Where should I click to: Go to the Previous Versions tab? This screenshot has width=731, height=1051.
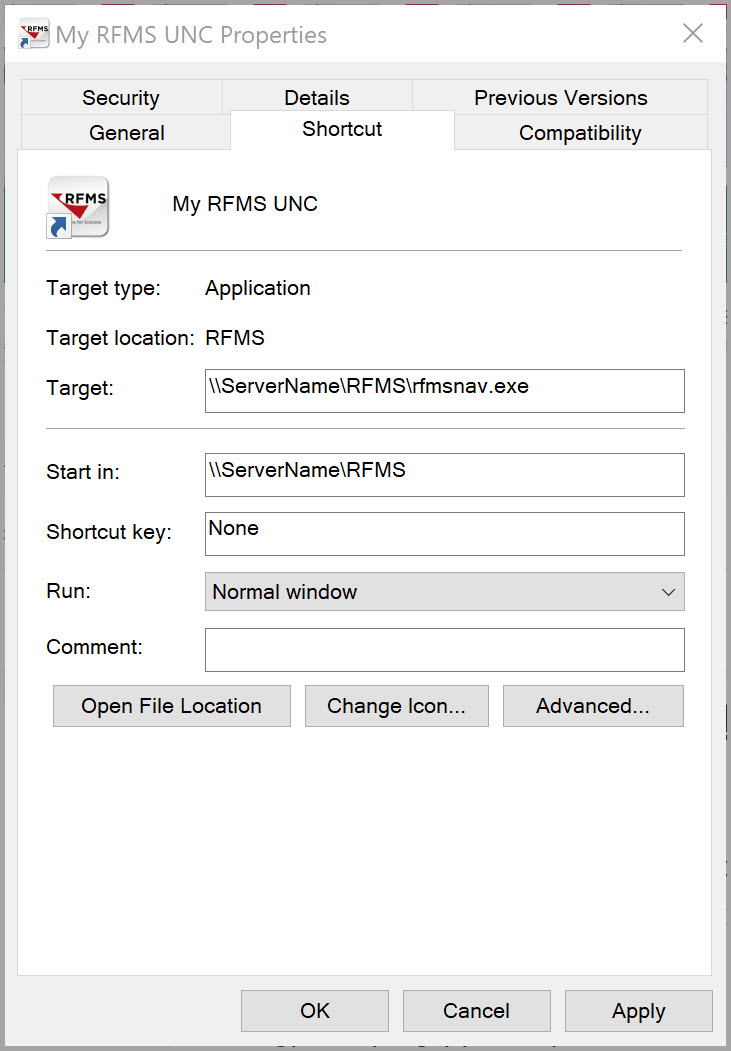tap(560, 98)
